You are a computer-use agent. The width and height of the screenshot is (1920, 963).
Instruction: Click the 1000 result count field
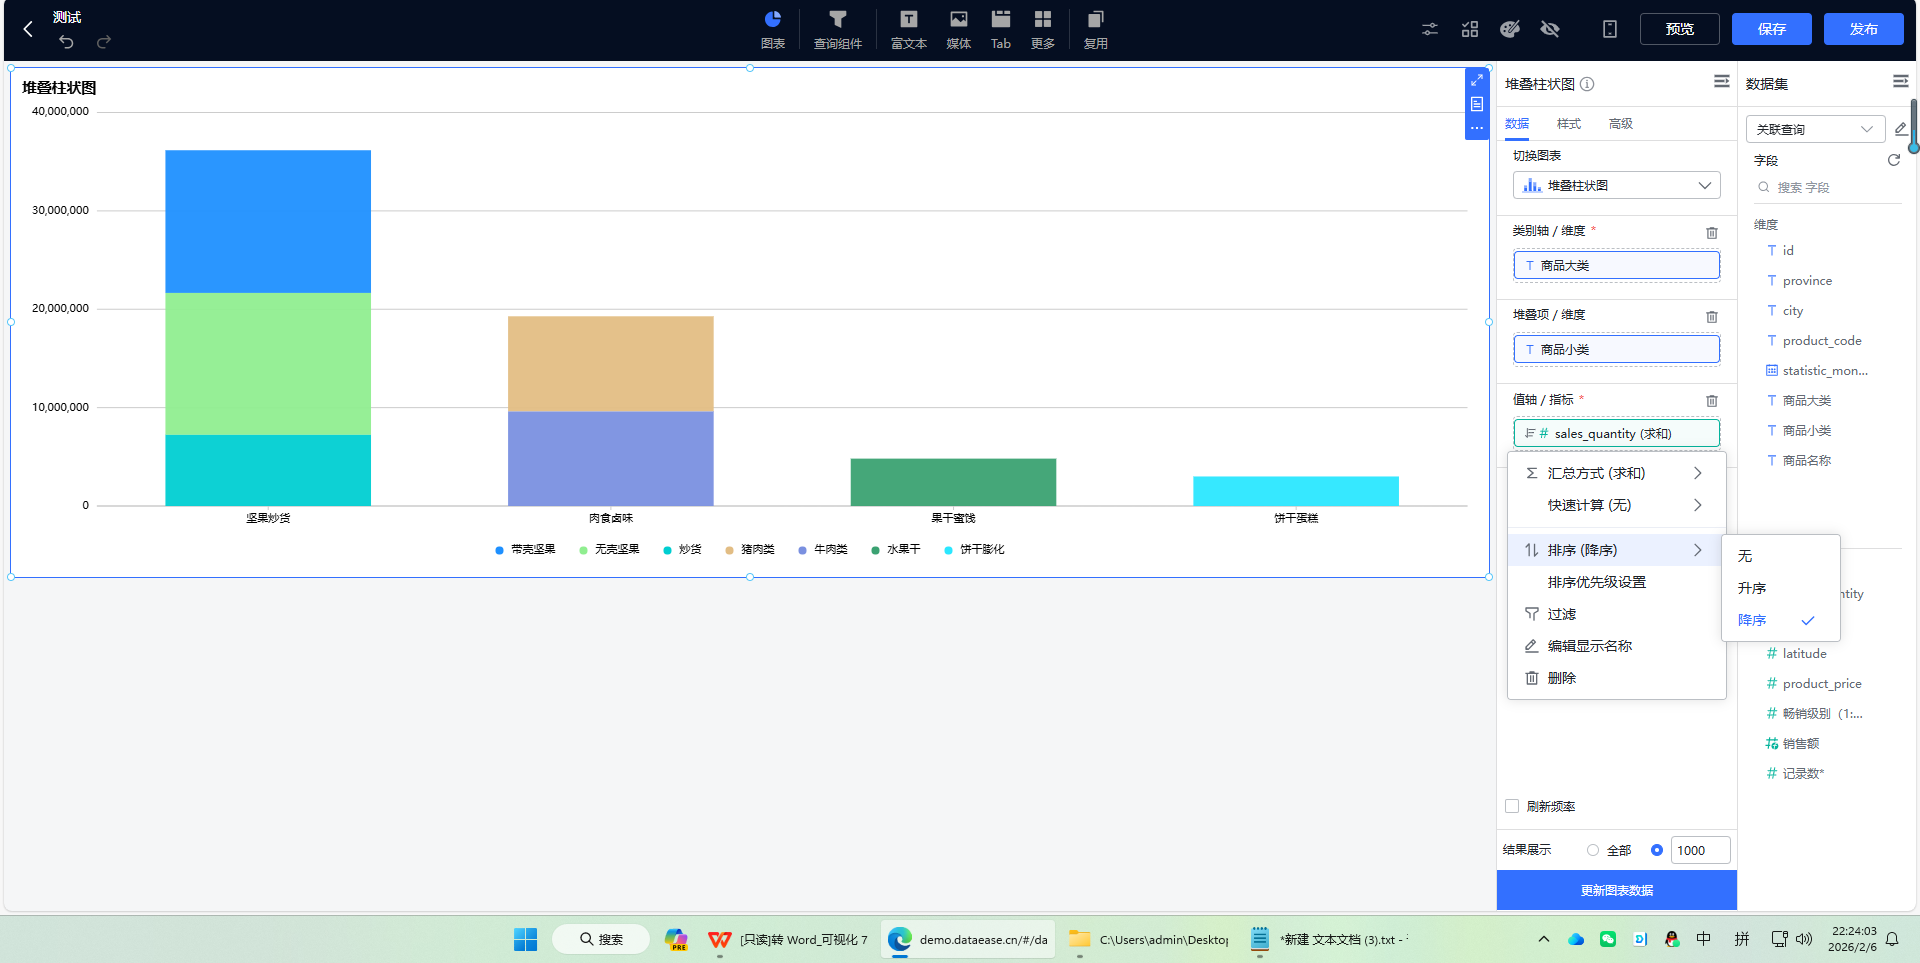tap(1700, 850)
